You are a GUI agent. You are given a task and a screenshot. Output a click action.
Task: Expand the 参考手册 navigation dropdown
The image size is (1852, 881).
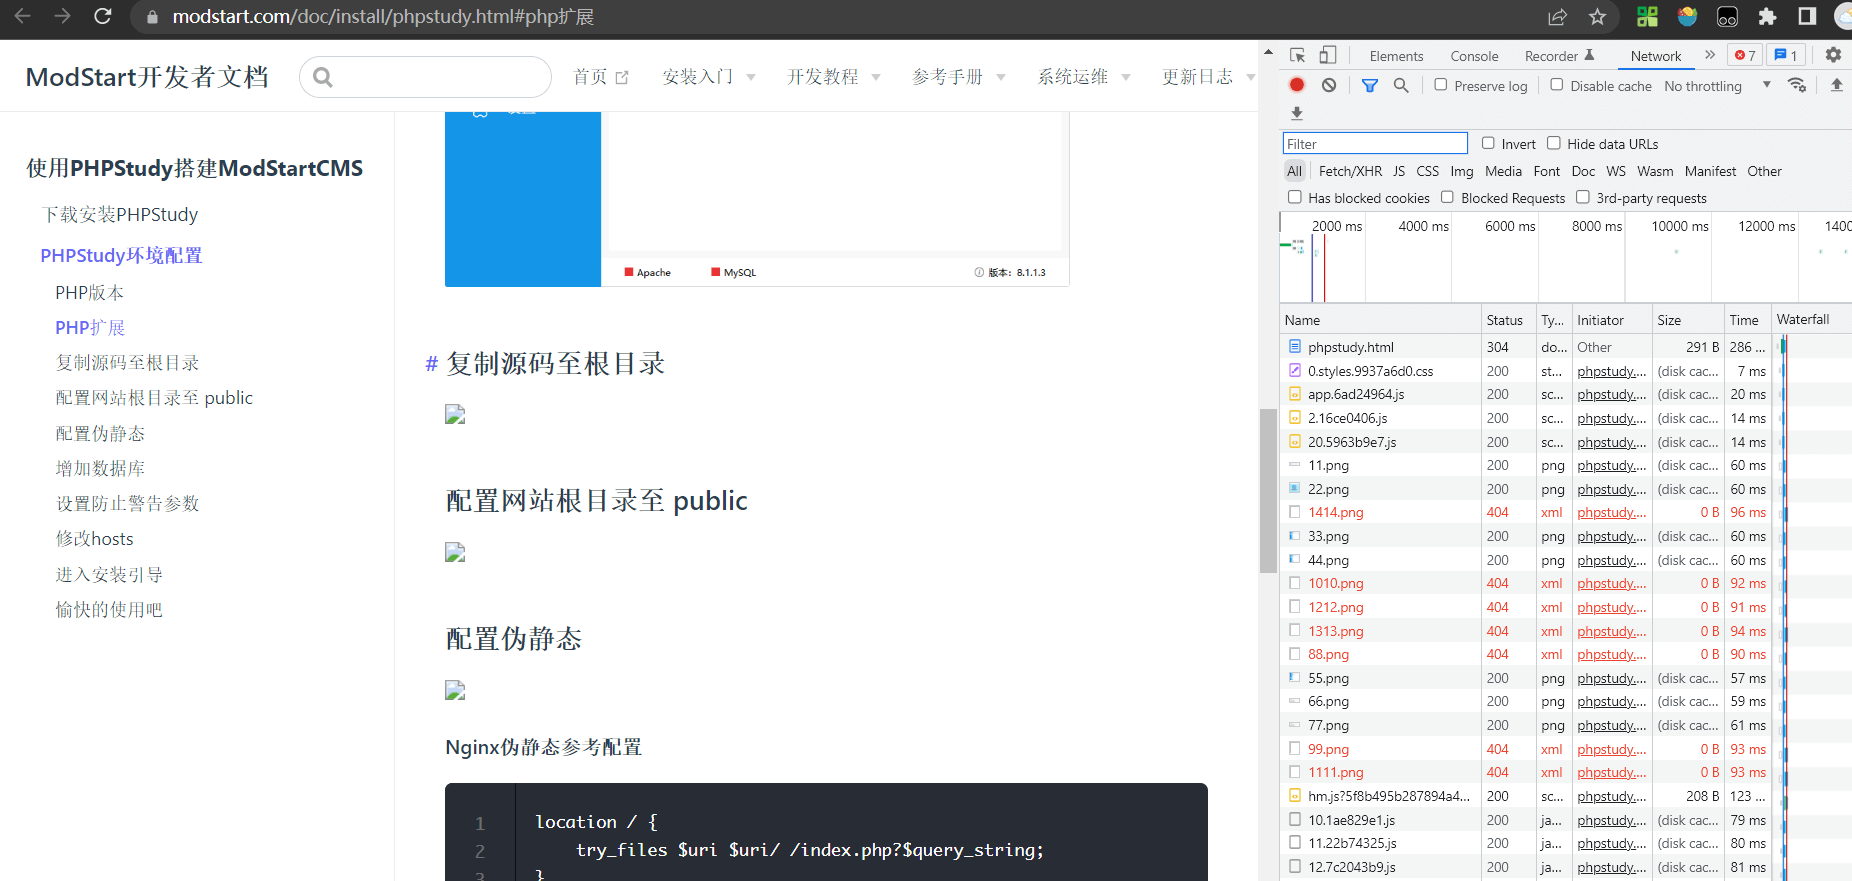click(x=959, y=77)
